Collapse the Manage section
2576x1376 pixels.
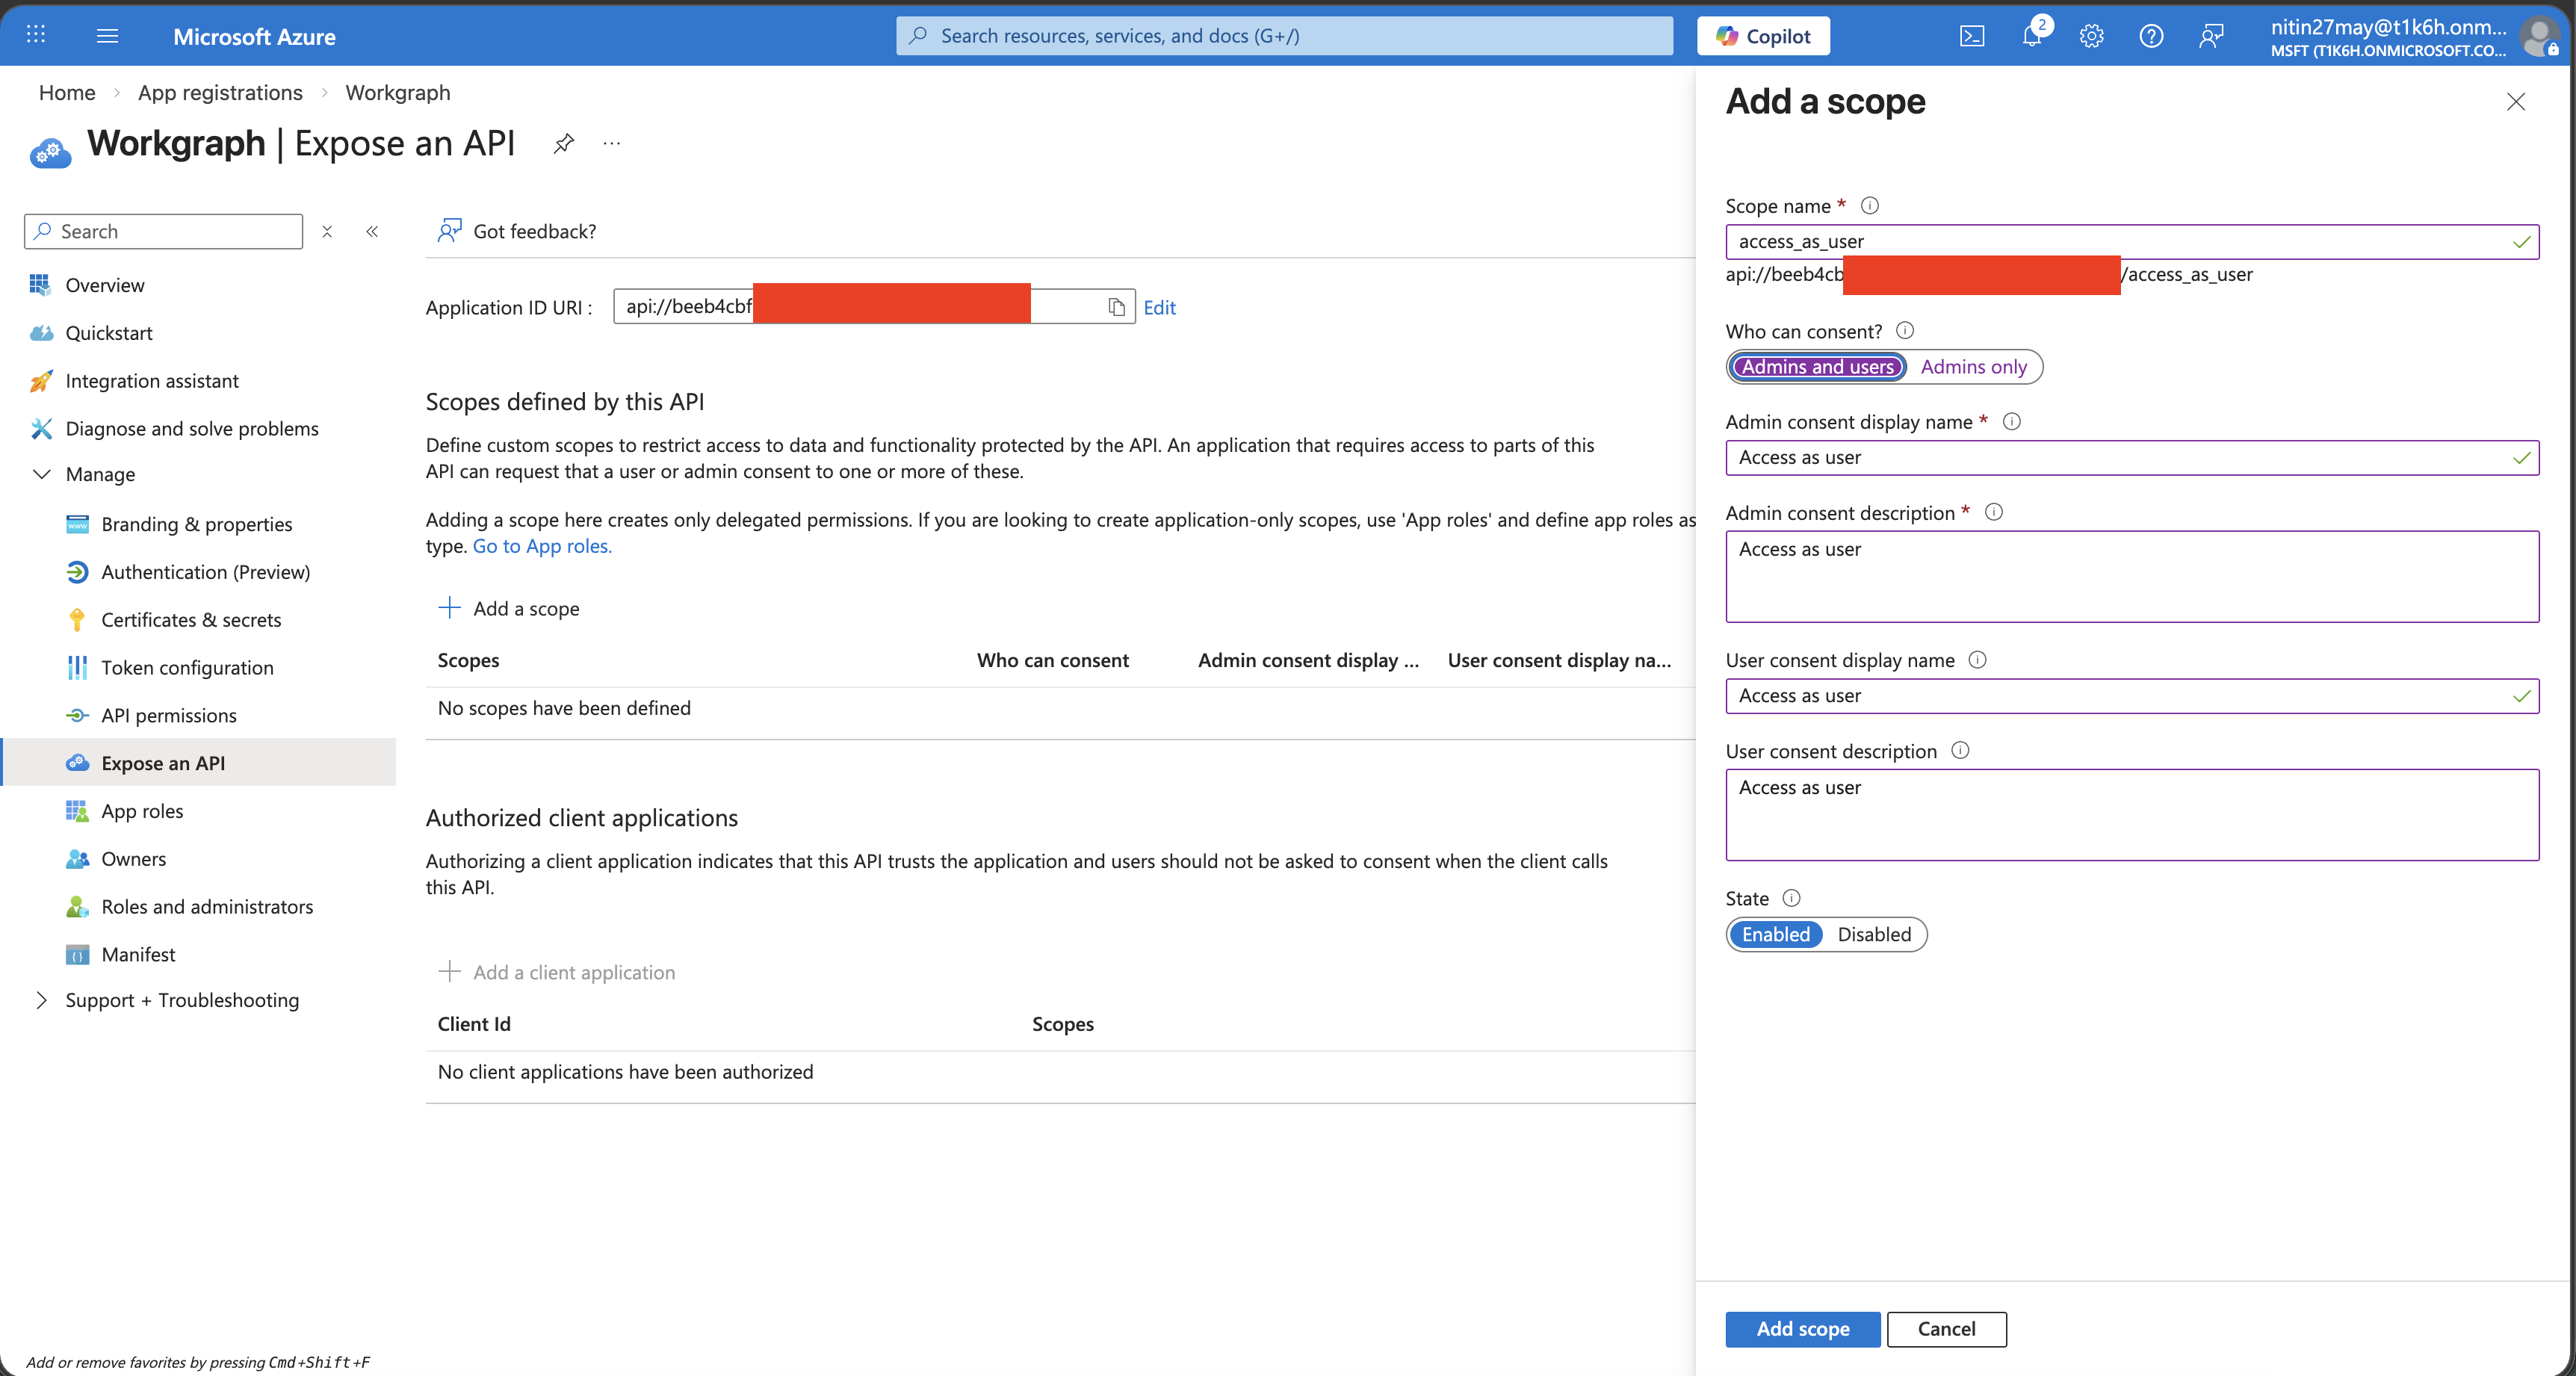pyautogui.click(x=42, y=474)
